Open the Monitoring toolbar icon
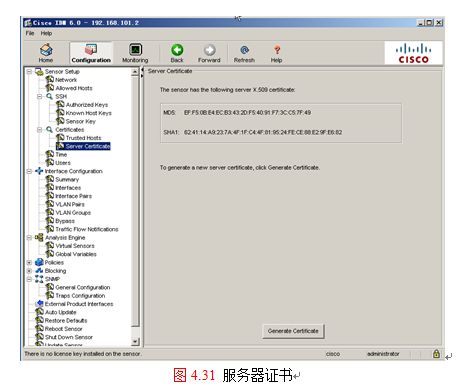The image size is (469, 387). coord(135,50)
